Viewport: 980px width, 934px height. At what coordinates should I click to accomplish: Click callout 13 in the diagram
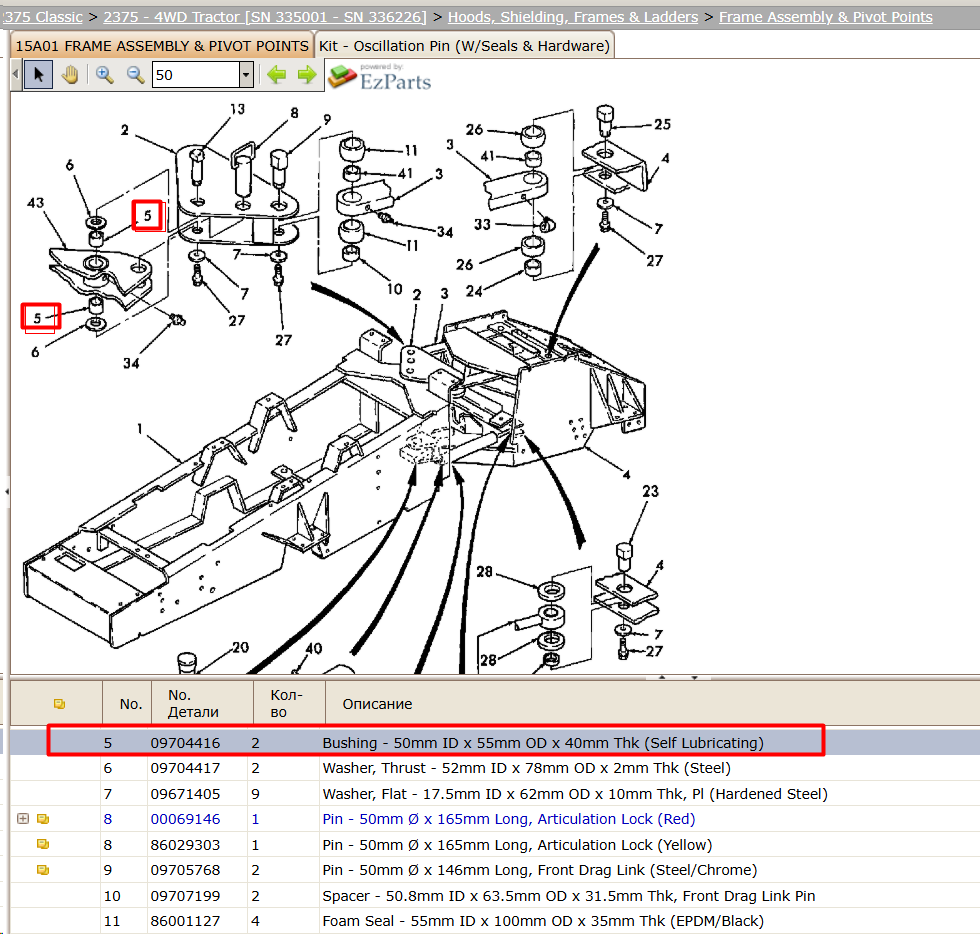point(238,109)
